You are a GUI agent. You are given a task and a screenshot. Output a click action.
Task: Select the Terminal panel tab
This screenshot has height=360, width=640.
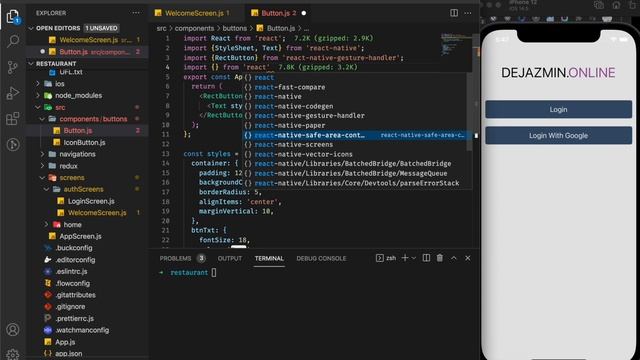269,258
